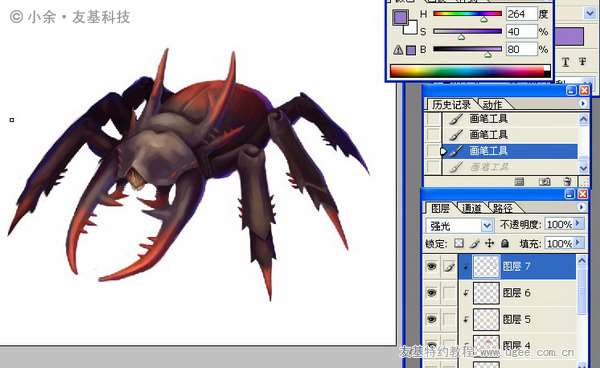Open the dropdown arrow above the purple swatch
The height and width of the screenshot is (368, 600).
coord(589,14)
